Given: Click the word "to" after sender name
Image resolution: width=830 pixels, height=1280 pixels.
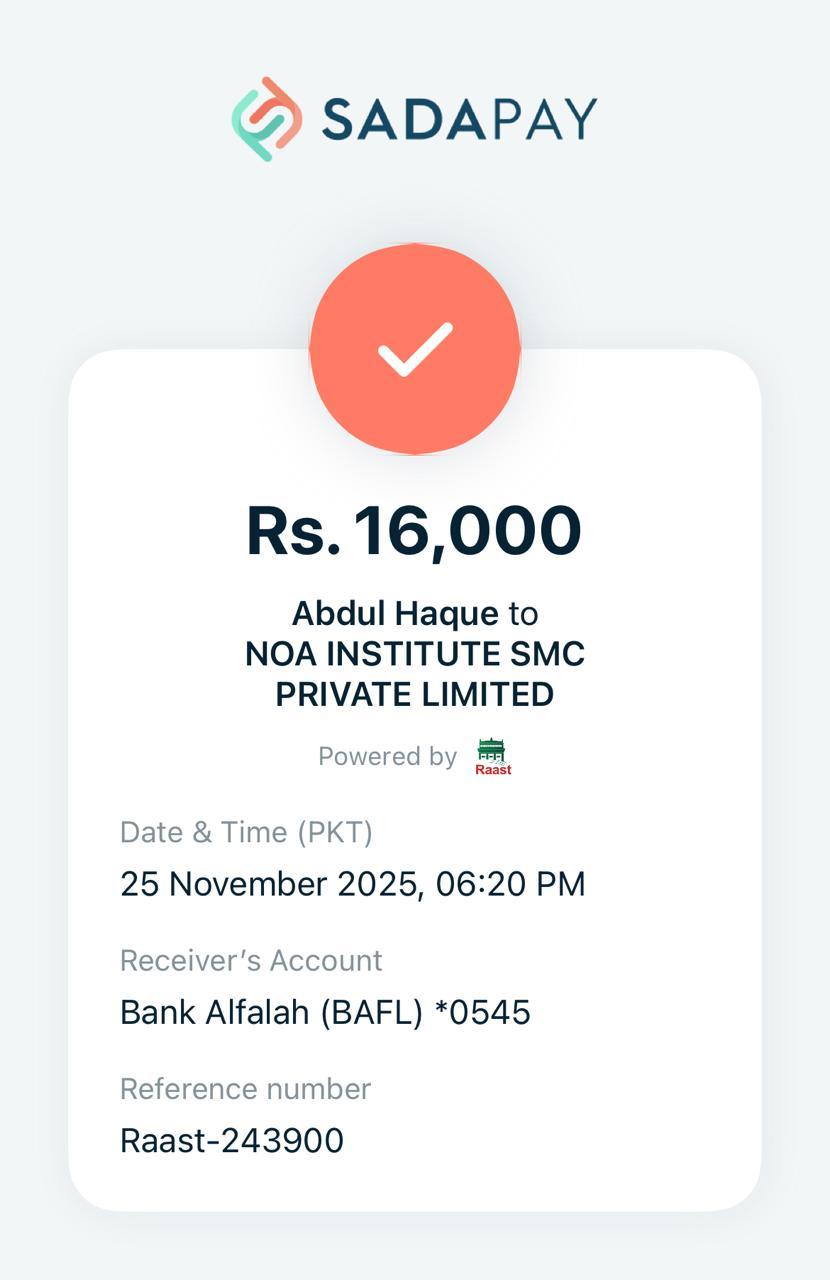Looking at the screenshot, I should tap(523, 613).
